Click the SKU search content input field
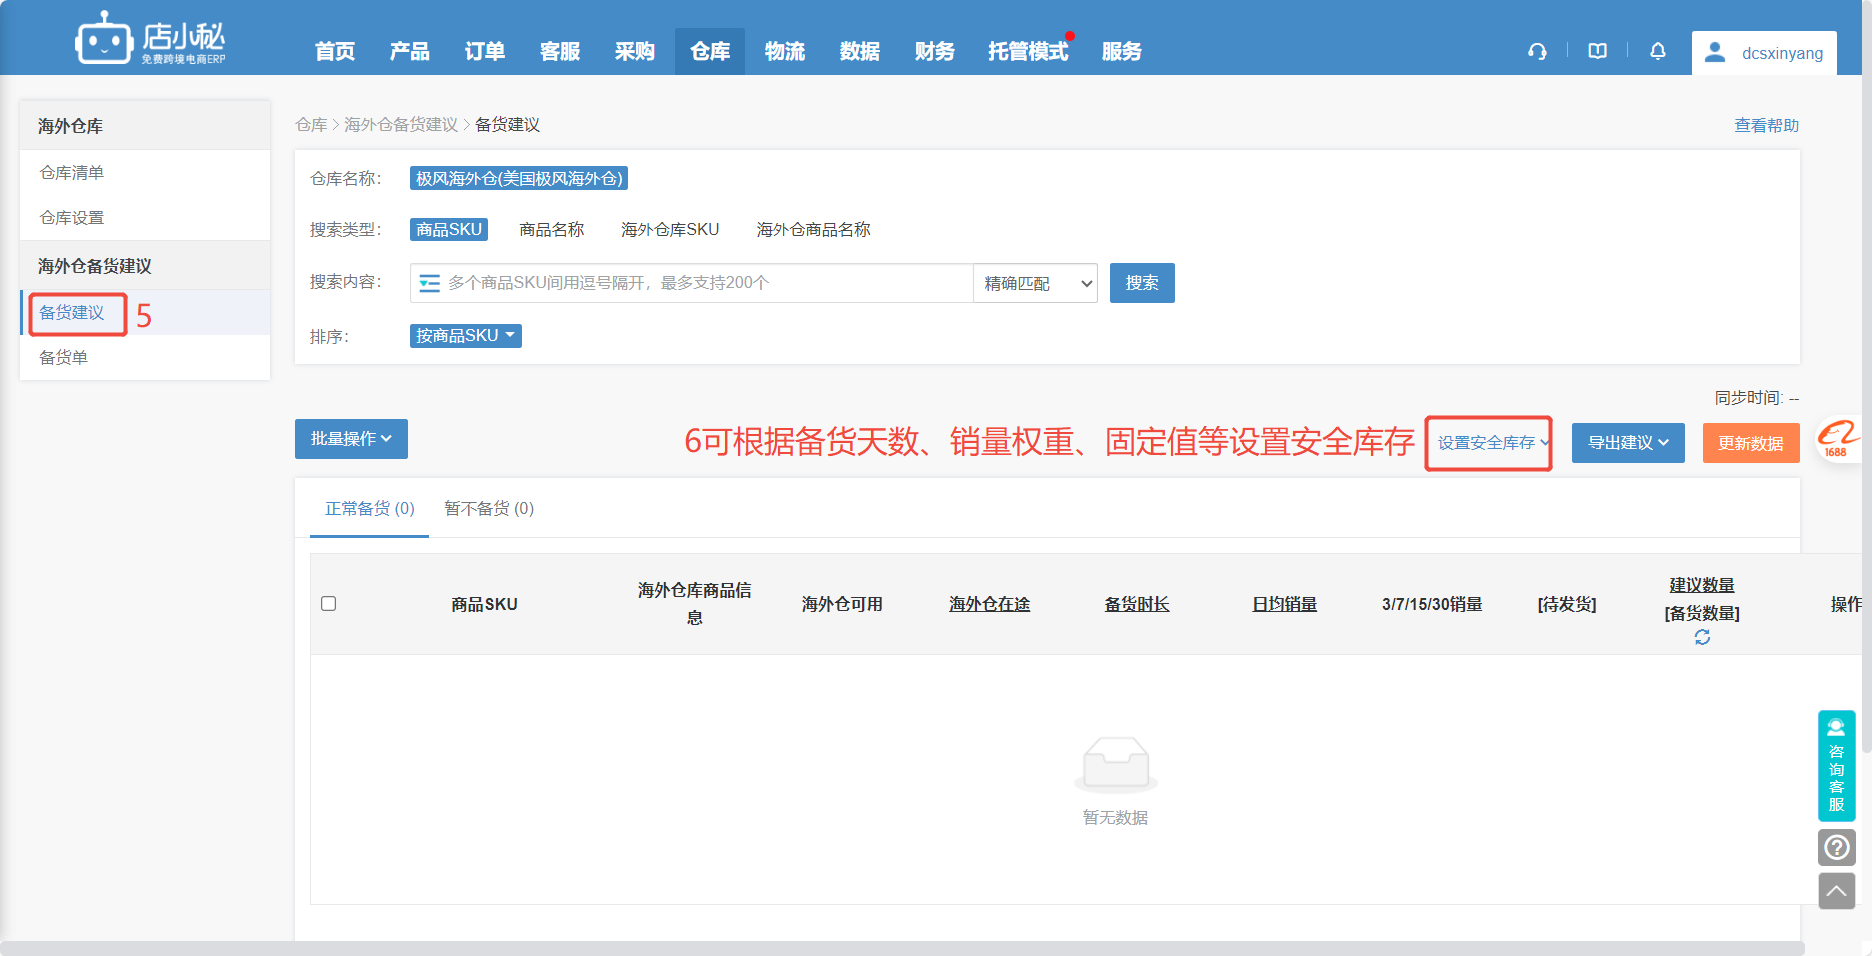This screenshot has height=956, width=1872. (700, 284)
